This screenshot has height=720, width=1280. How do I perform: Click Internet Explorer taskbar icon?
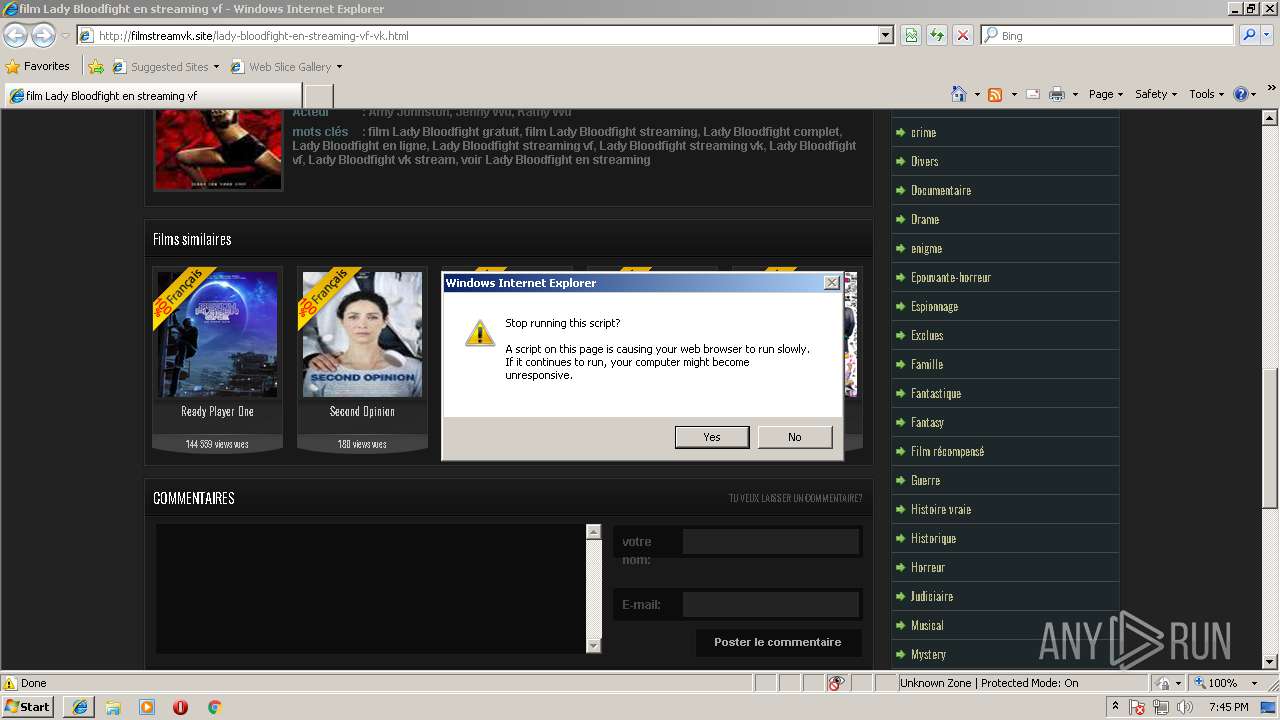[x=80, y=707]
